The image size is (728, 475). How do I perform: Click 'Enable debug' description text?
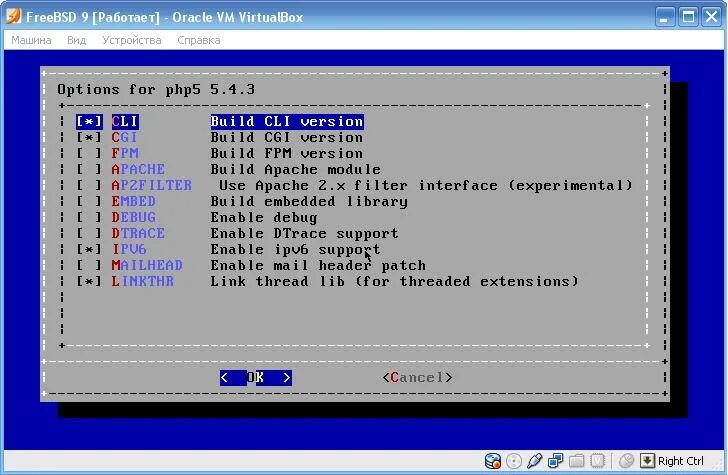tap(264, 217)
